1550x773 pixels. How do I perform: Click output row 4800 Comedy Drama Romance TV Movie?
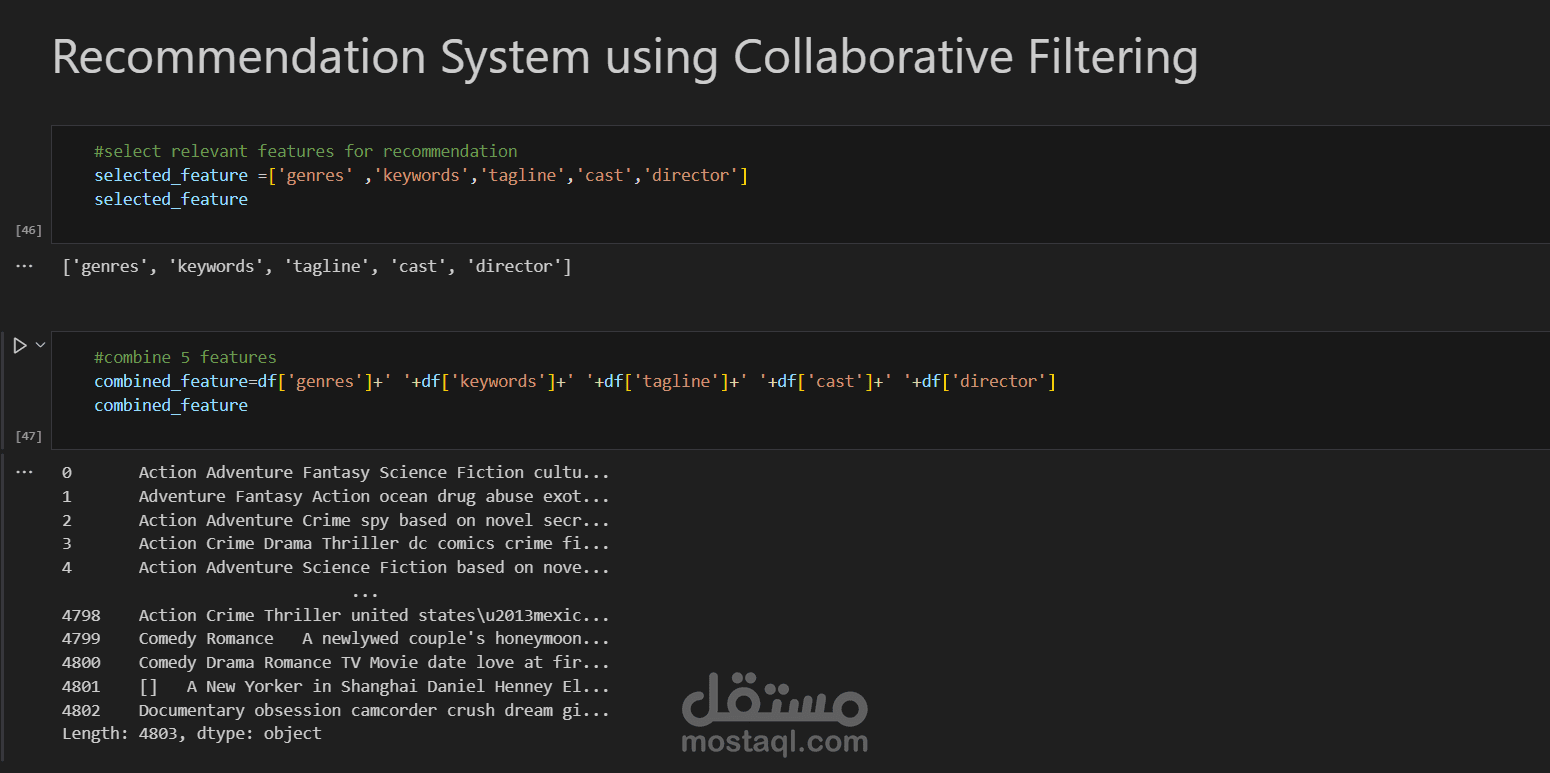[336, 662]
